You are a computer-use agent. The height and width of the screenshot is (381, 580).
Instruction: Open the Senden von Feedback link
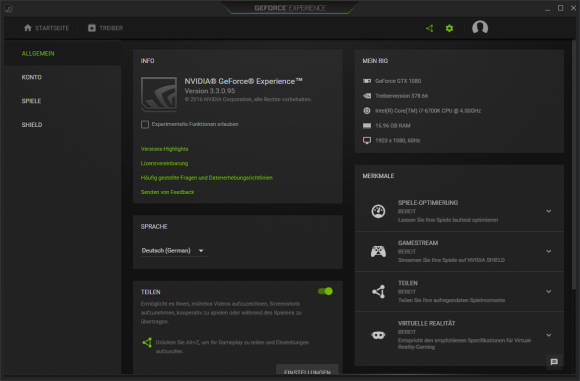pos(167,192)
